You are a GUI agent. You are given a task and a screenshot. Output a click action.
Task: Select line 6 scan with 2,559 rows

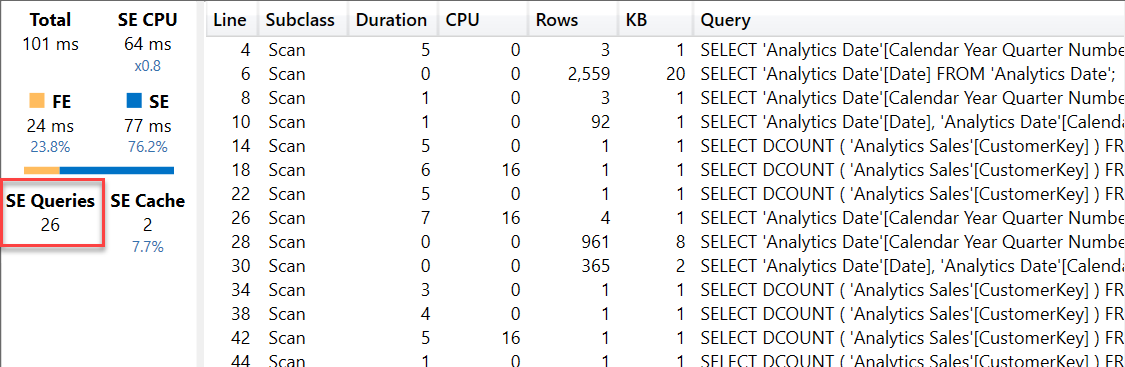[x=665, y=73]
